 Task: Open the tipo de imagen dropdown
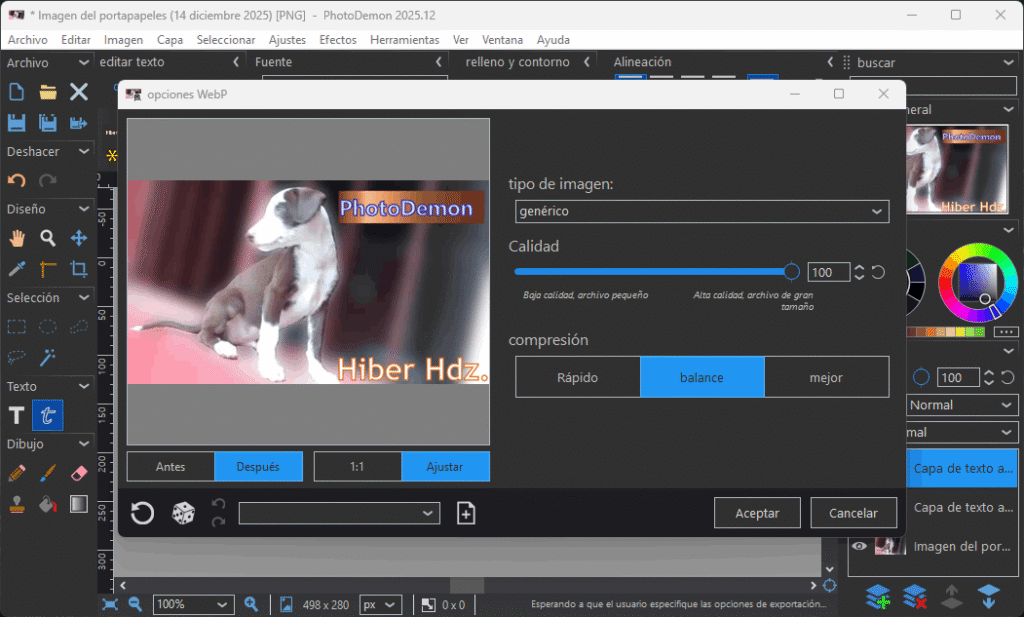tap(701, 212)
